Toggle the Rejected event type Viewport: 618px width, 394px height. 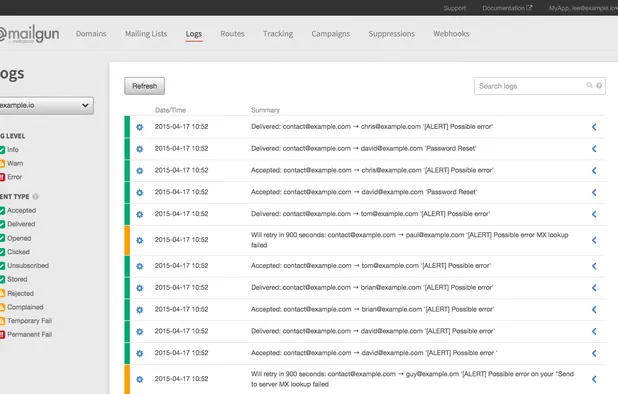tap(2, 294)
